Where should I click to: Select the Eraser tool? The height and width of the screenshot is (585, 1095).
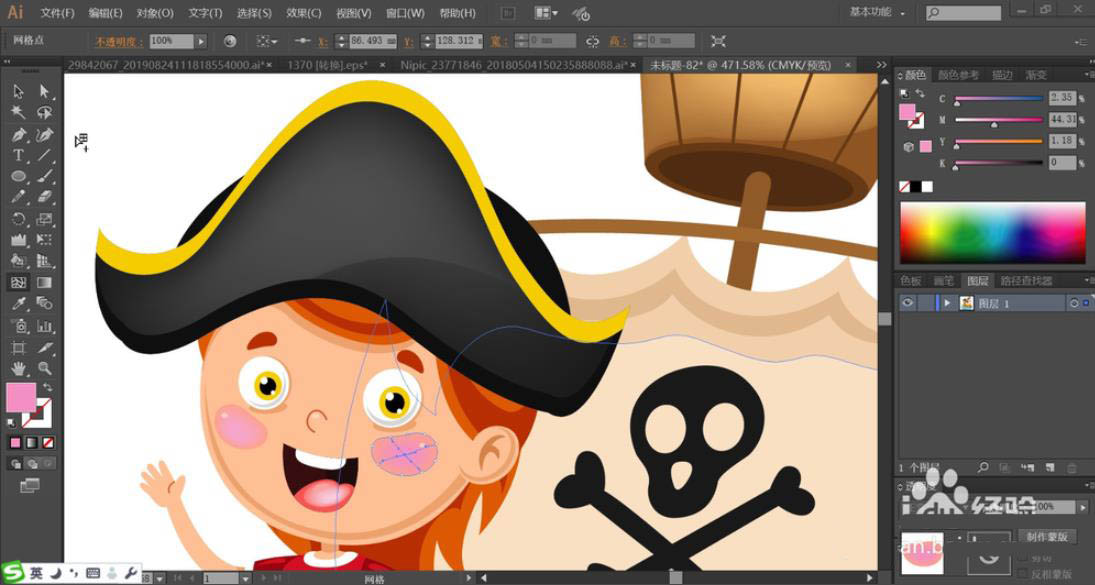(44, 198)
